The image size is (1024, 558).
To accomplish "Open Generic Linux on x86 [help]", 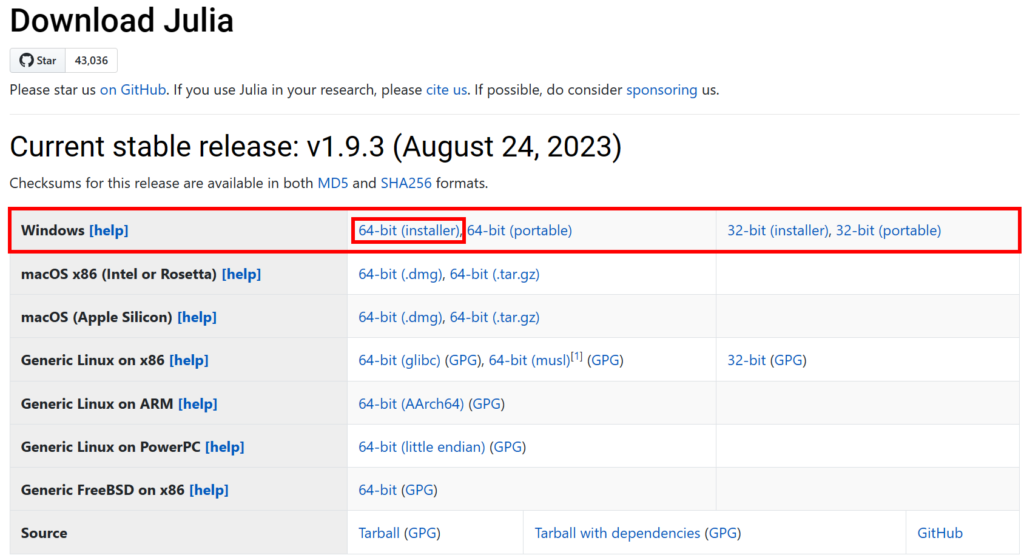I will (x=189, y=360).
